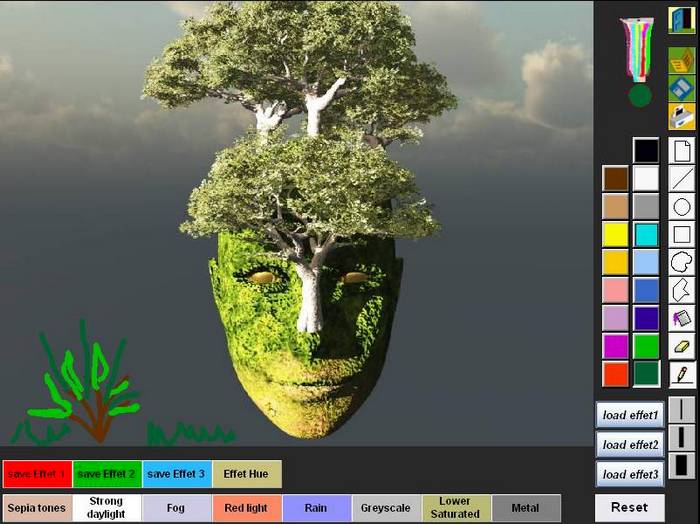
Task: Pick the cyan color swatch
Action: (646, 234)
